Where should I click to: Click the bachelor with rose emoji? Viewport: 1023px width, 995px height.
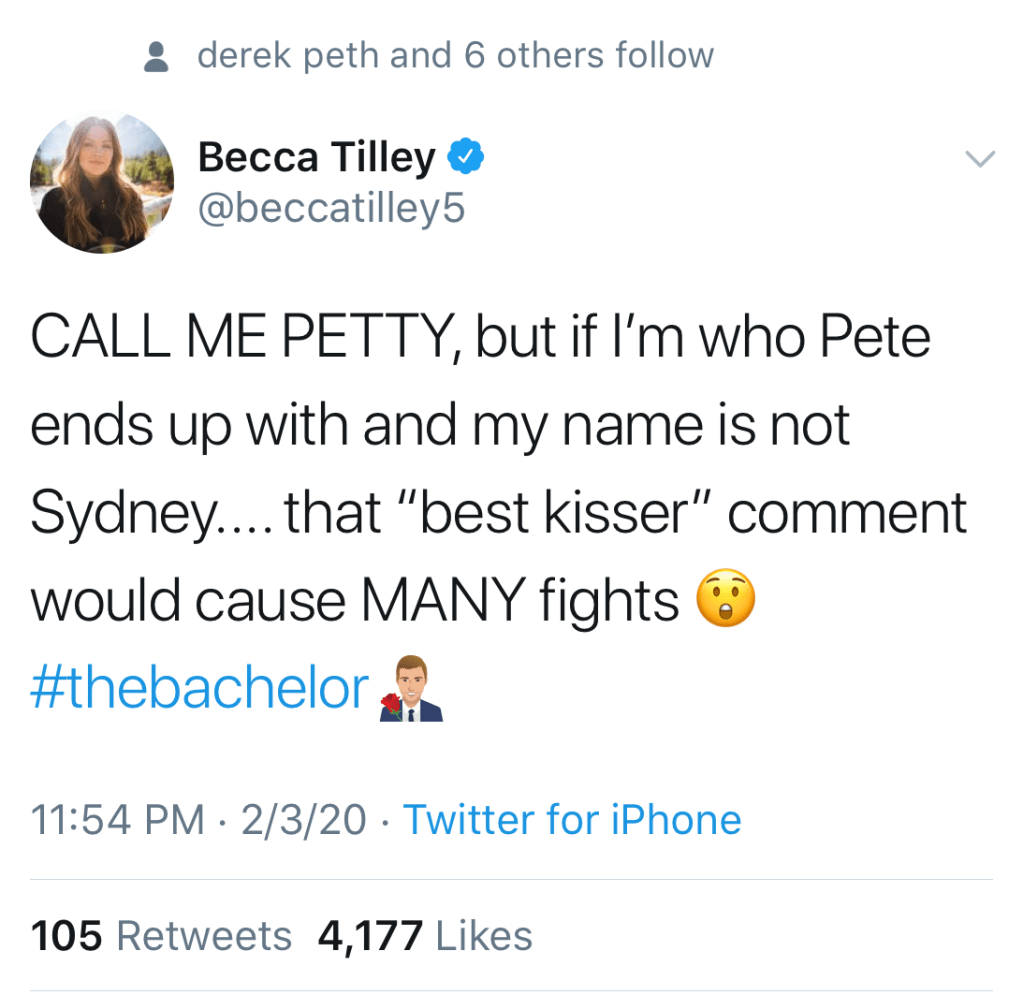[411, 689]
